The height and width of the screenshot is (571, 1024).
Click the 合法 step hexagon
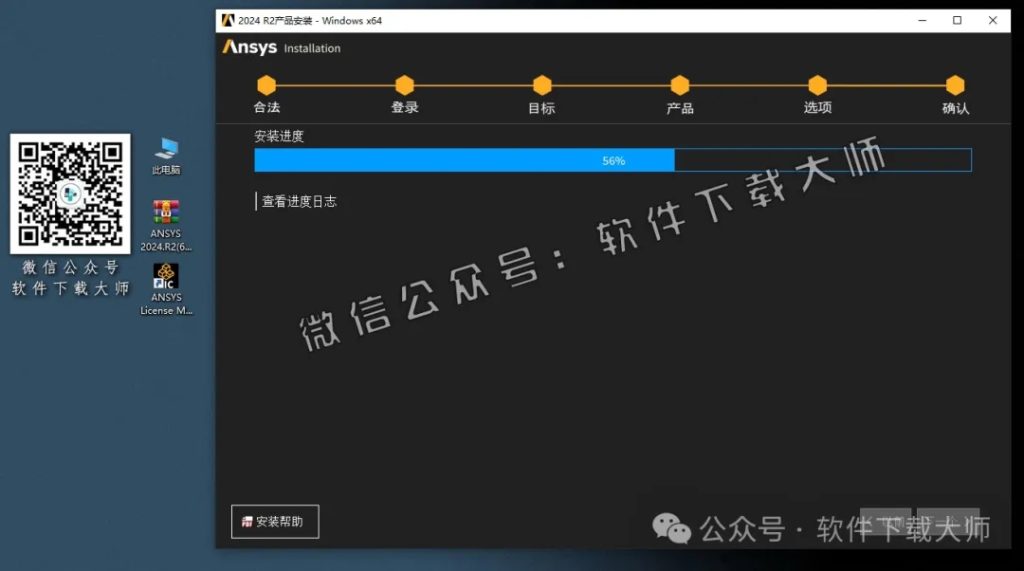pyautogui.click(x=266, y=85)
